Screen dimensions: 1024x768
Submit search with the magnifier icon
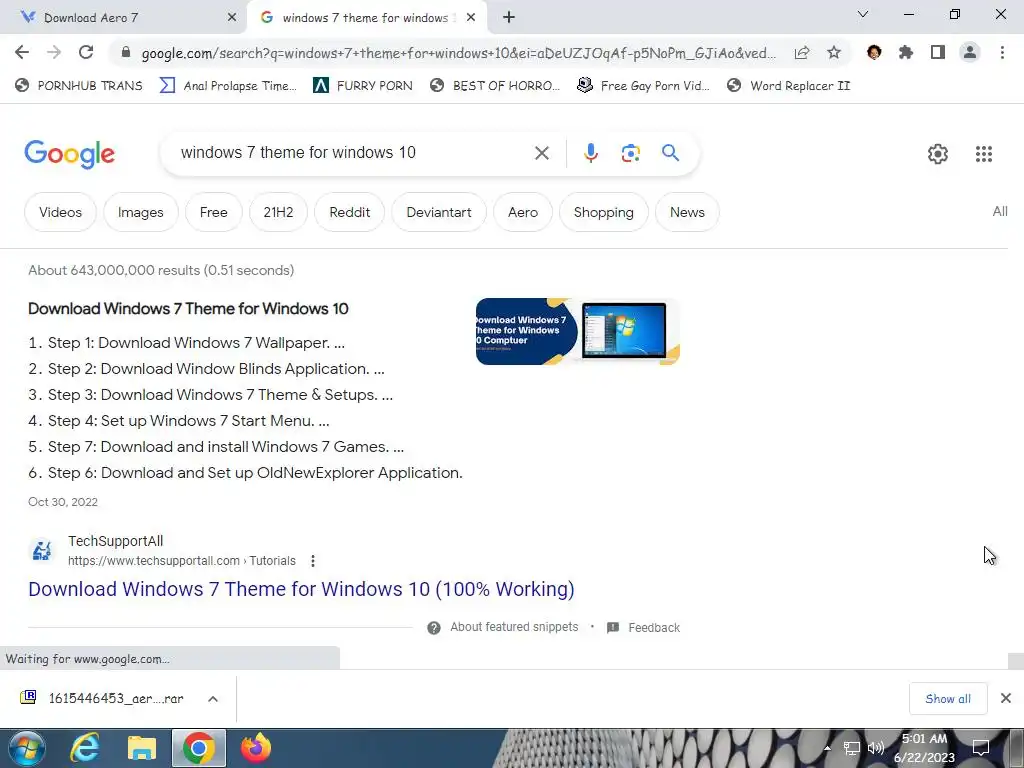[671, 153]
